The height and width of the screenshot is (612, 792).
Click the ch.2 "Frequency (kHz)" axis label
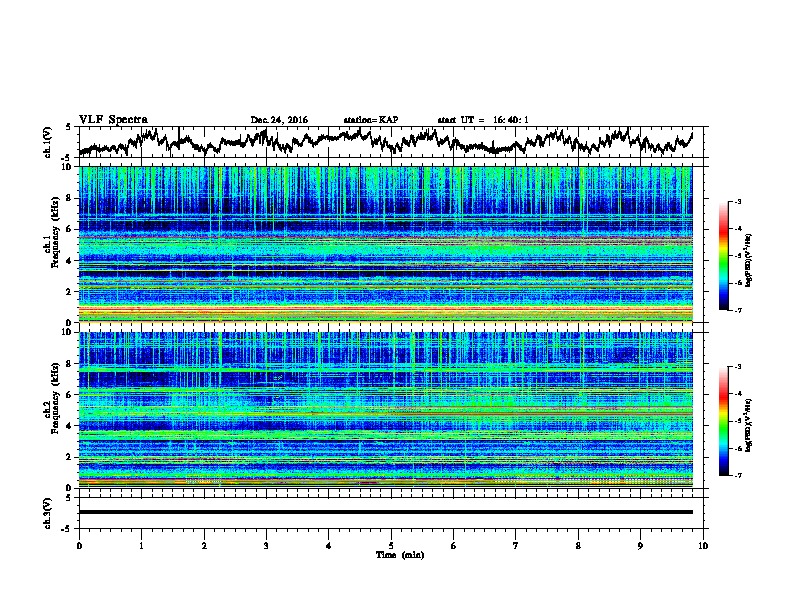(x=55, y=398)
